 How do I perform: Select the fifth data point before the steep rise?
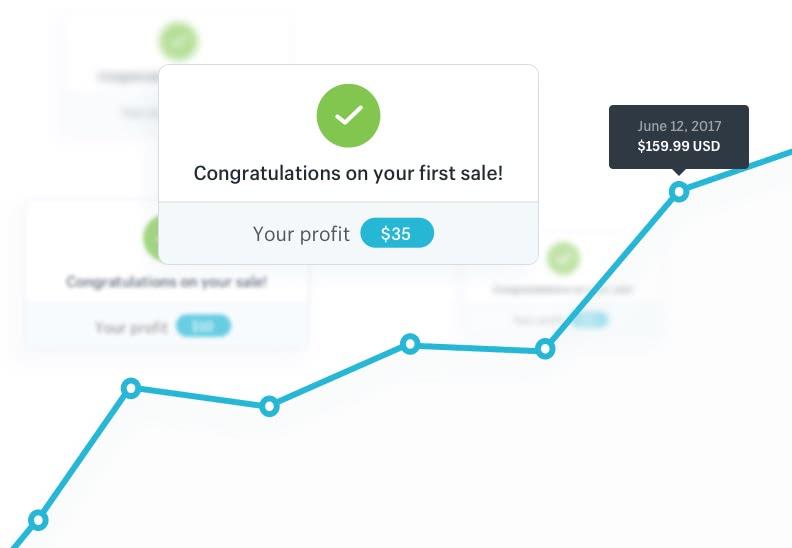pos(545,349)
